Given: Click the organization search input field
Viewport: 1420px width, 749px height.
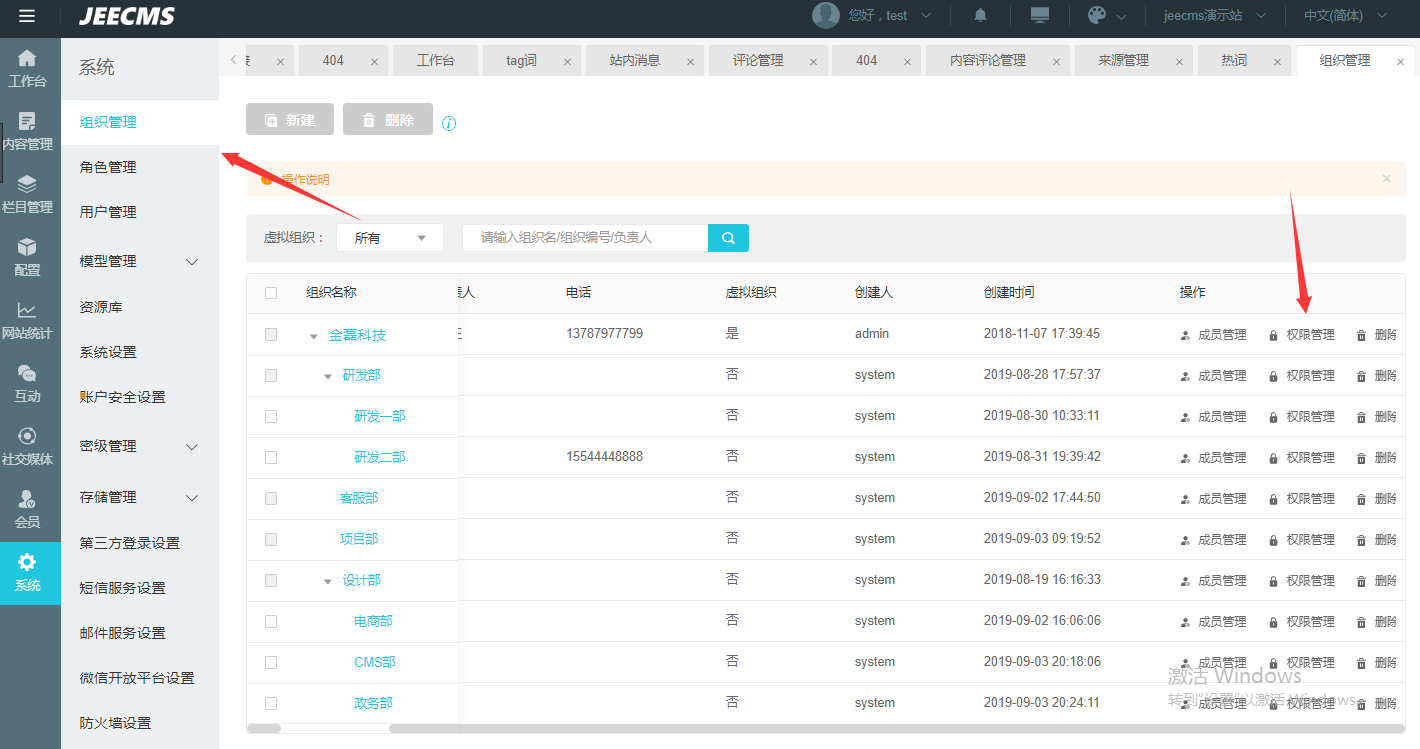Looking at the screenshot, I should click(x=585, y=238).
